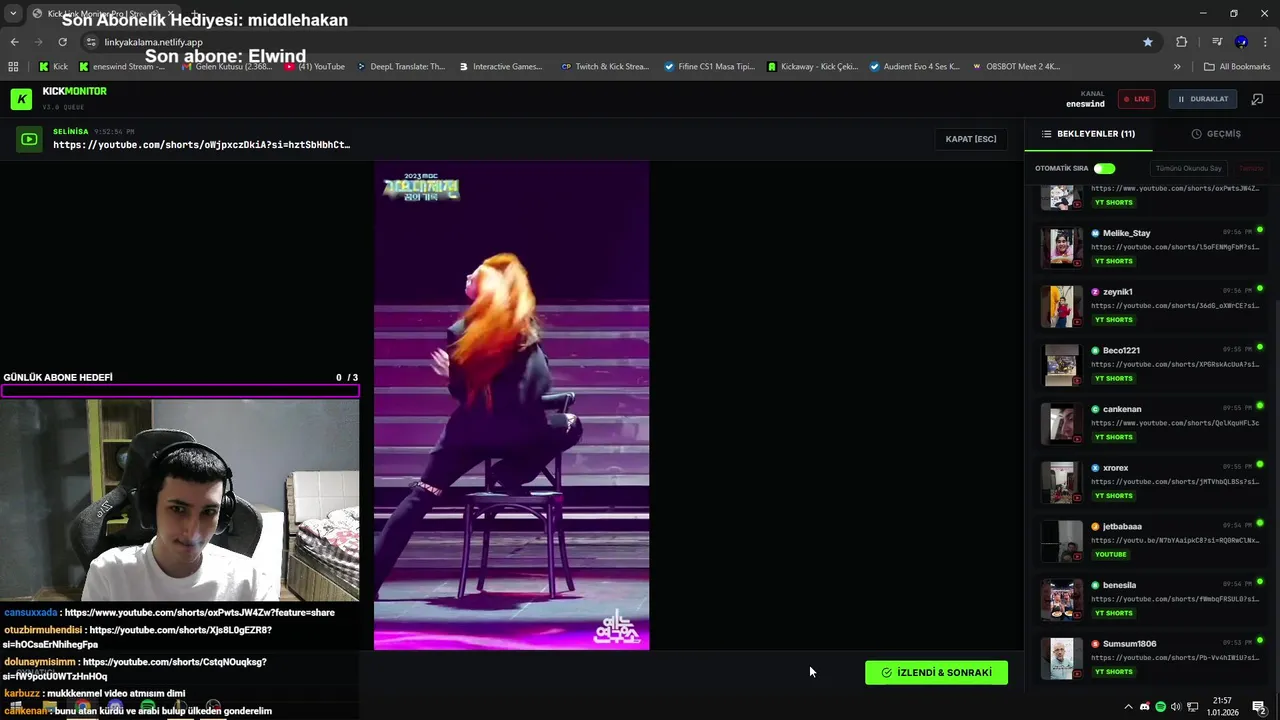
Task: Click the red Temizle button
Action: 1251,168
